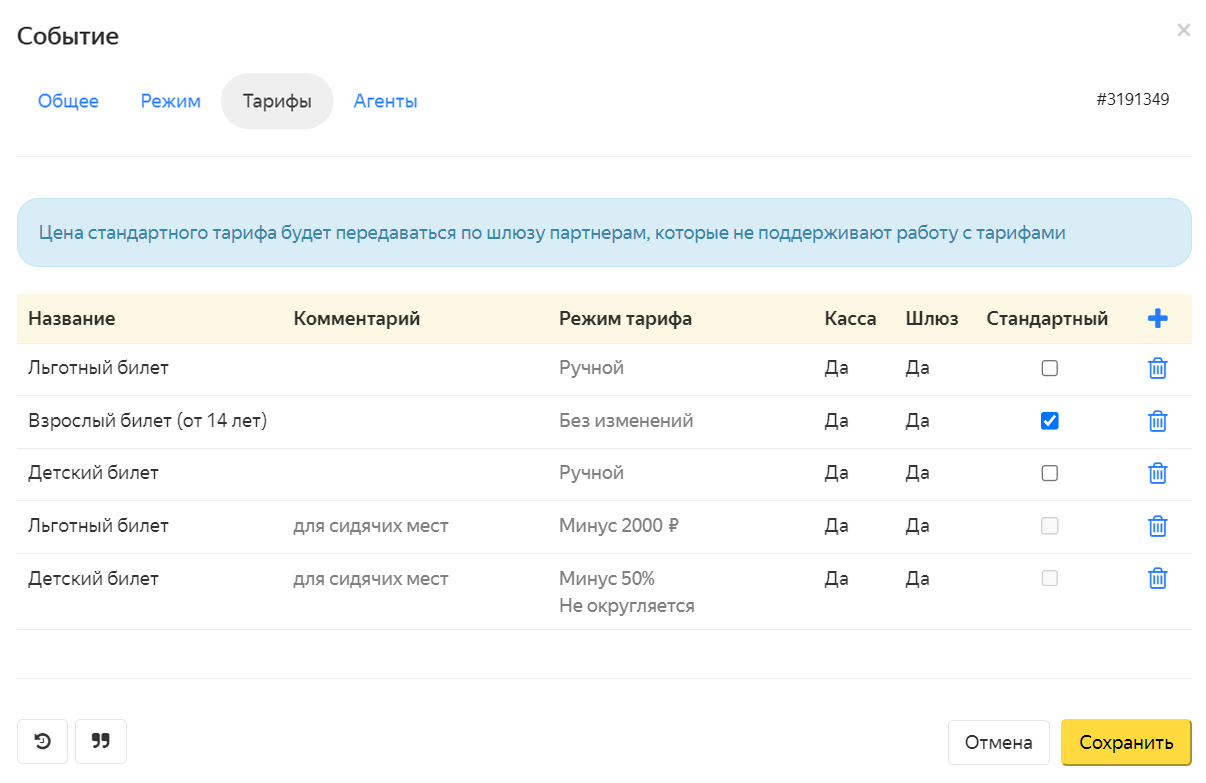Delete the Взрослый билет tariff with trash icon
This screenshot has height=783, width=1206.
(1157, 421)
